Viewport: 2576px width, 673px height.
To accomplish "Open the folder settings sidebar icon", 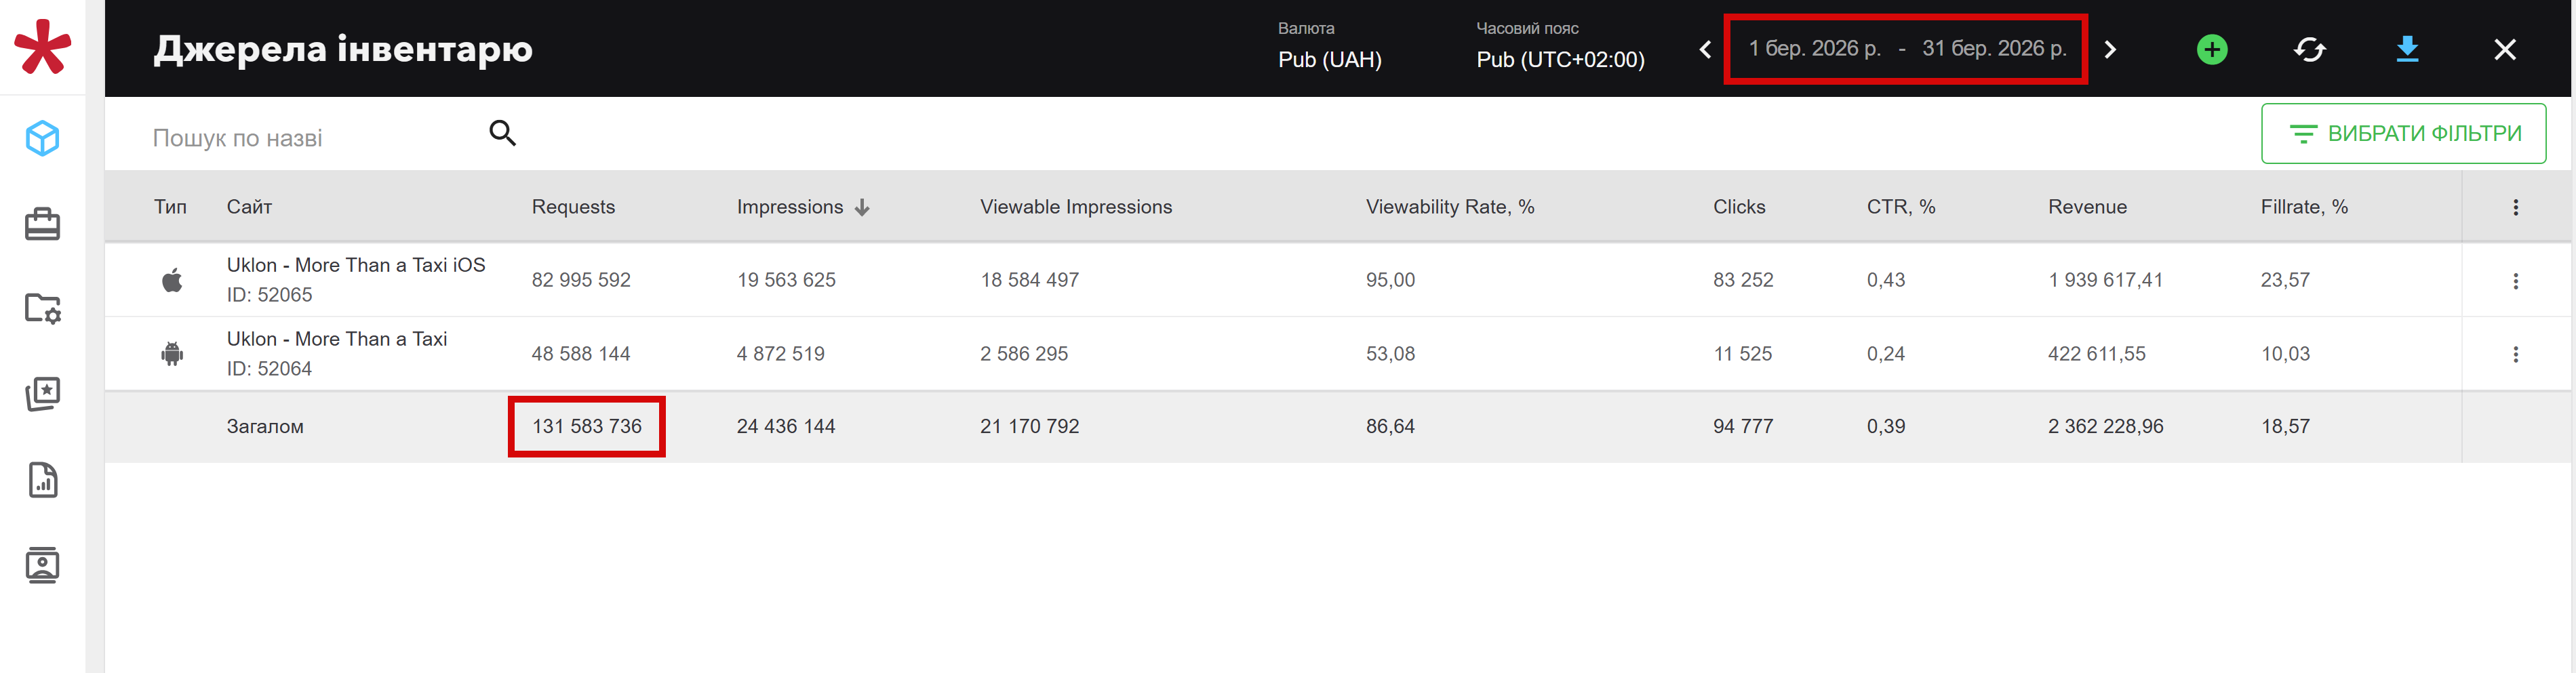I will 42,309.
